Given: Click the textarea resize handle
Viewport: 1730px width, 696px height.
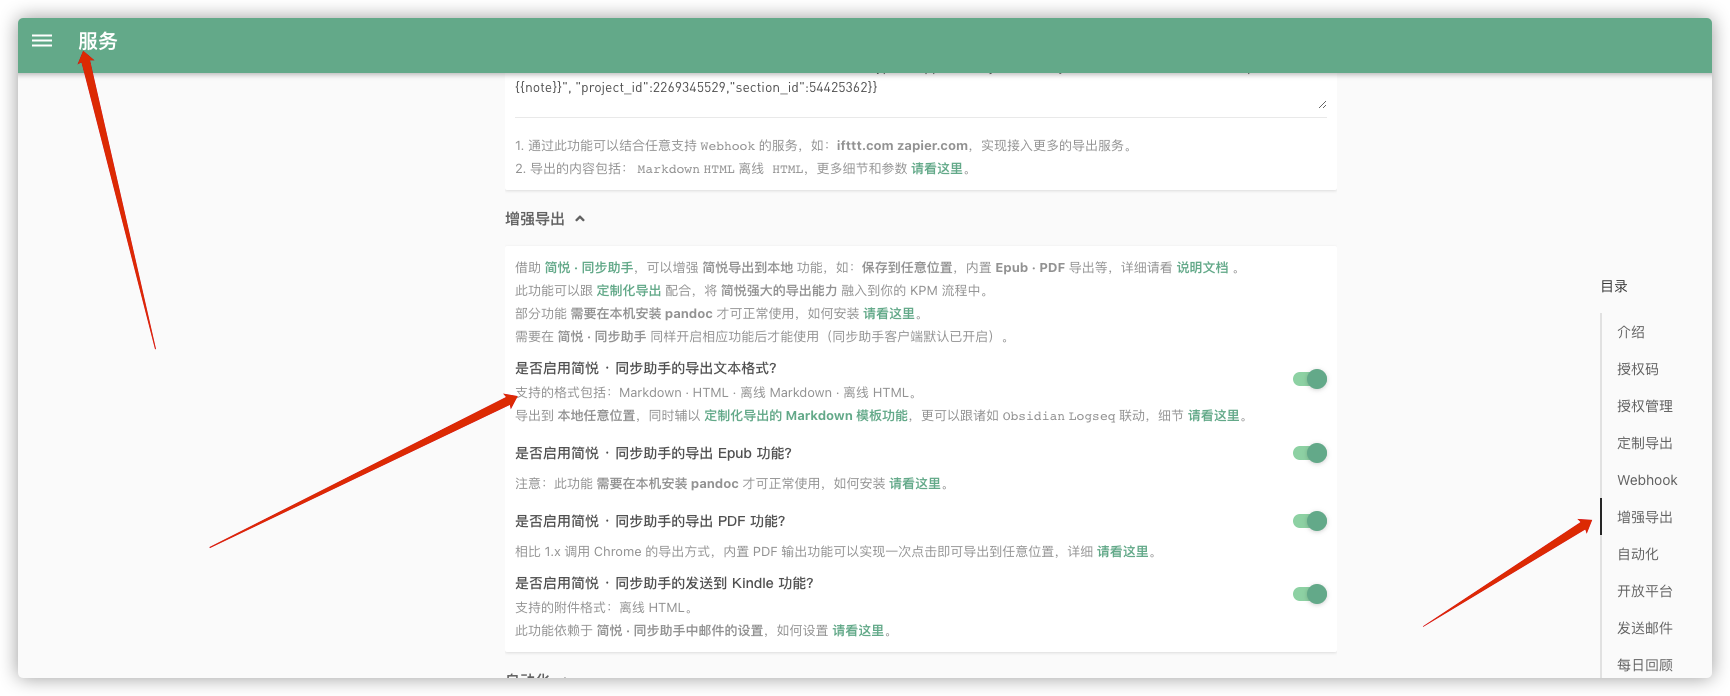Looking at the screenshot, I should pyautogui.click(x=1322, y=104).
